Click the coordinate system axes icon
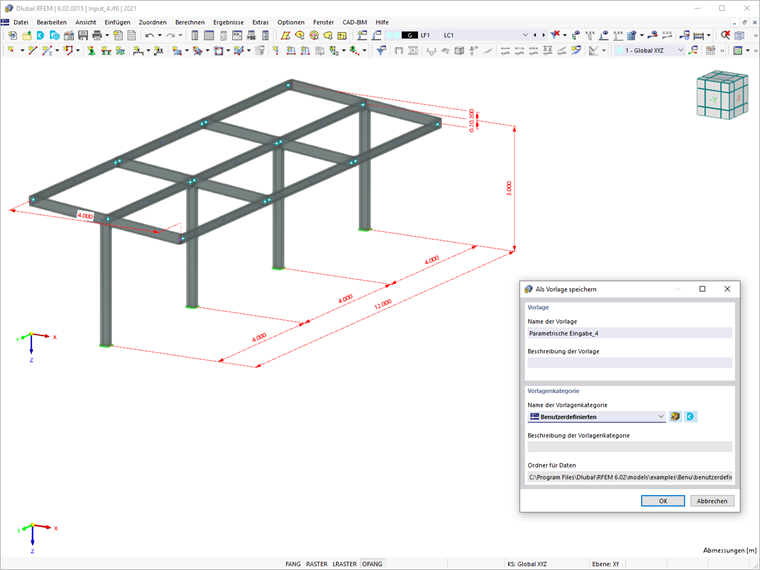 coord(694,50)
